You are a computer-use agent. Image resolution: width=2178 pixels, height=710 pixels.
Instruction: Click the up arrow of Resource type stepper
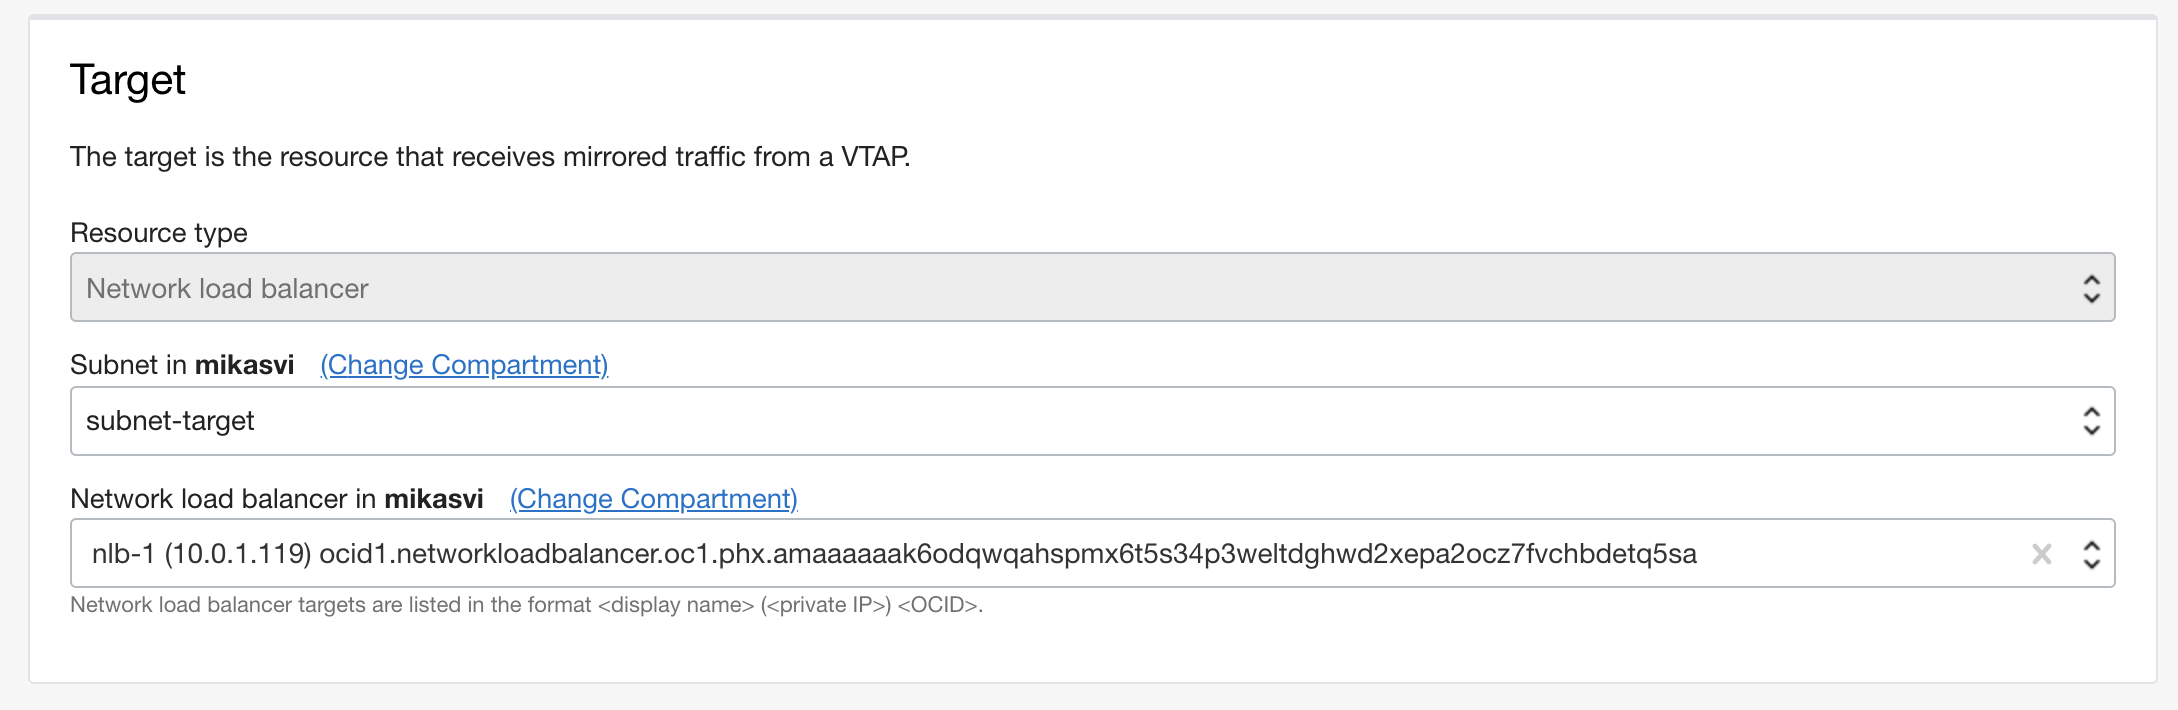pos(2091,280)
